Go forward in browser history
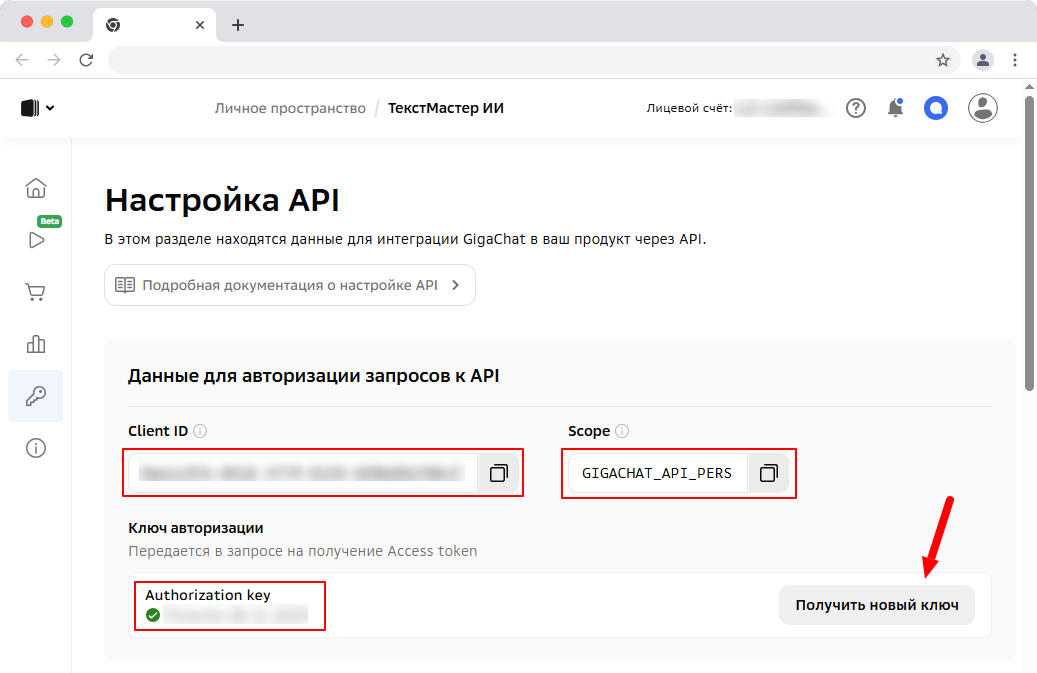 [x=54, y=60]
